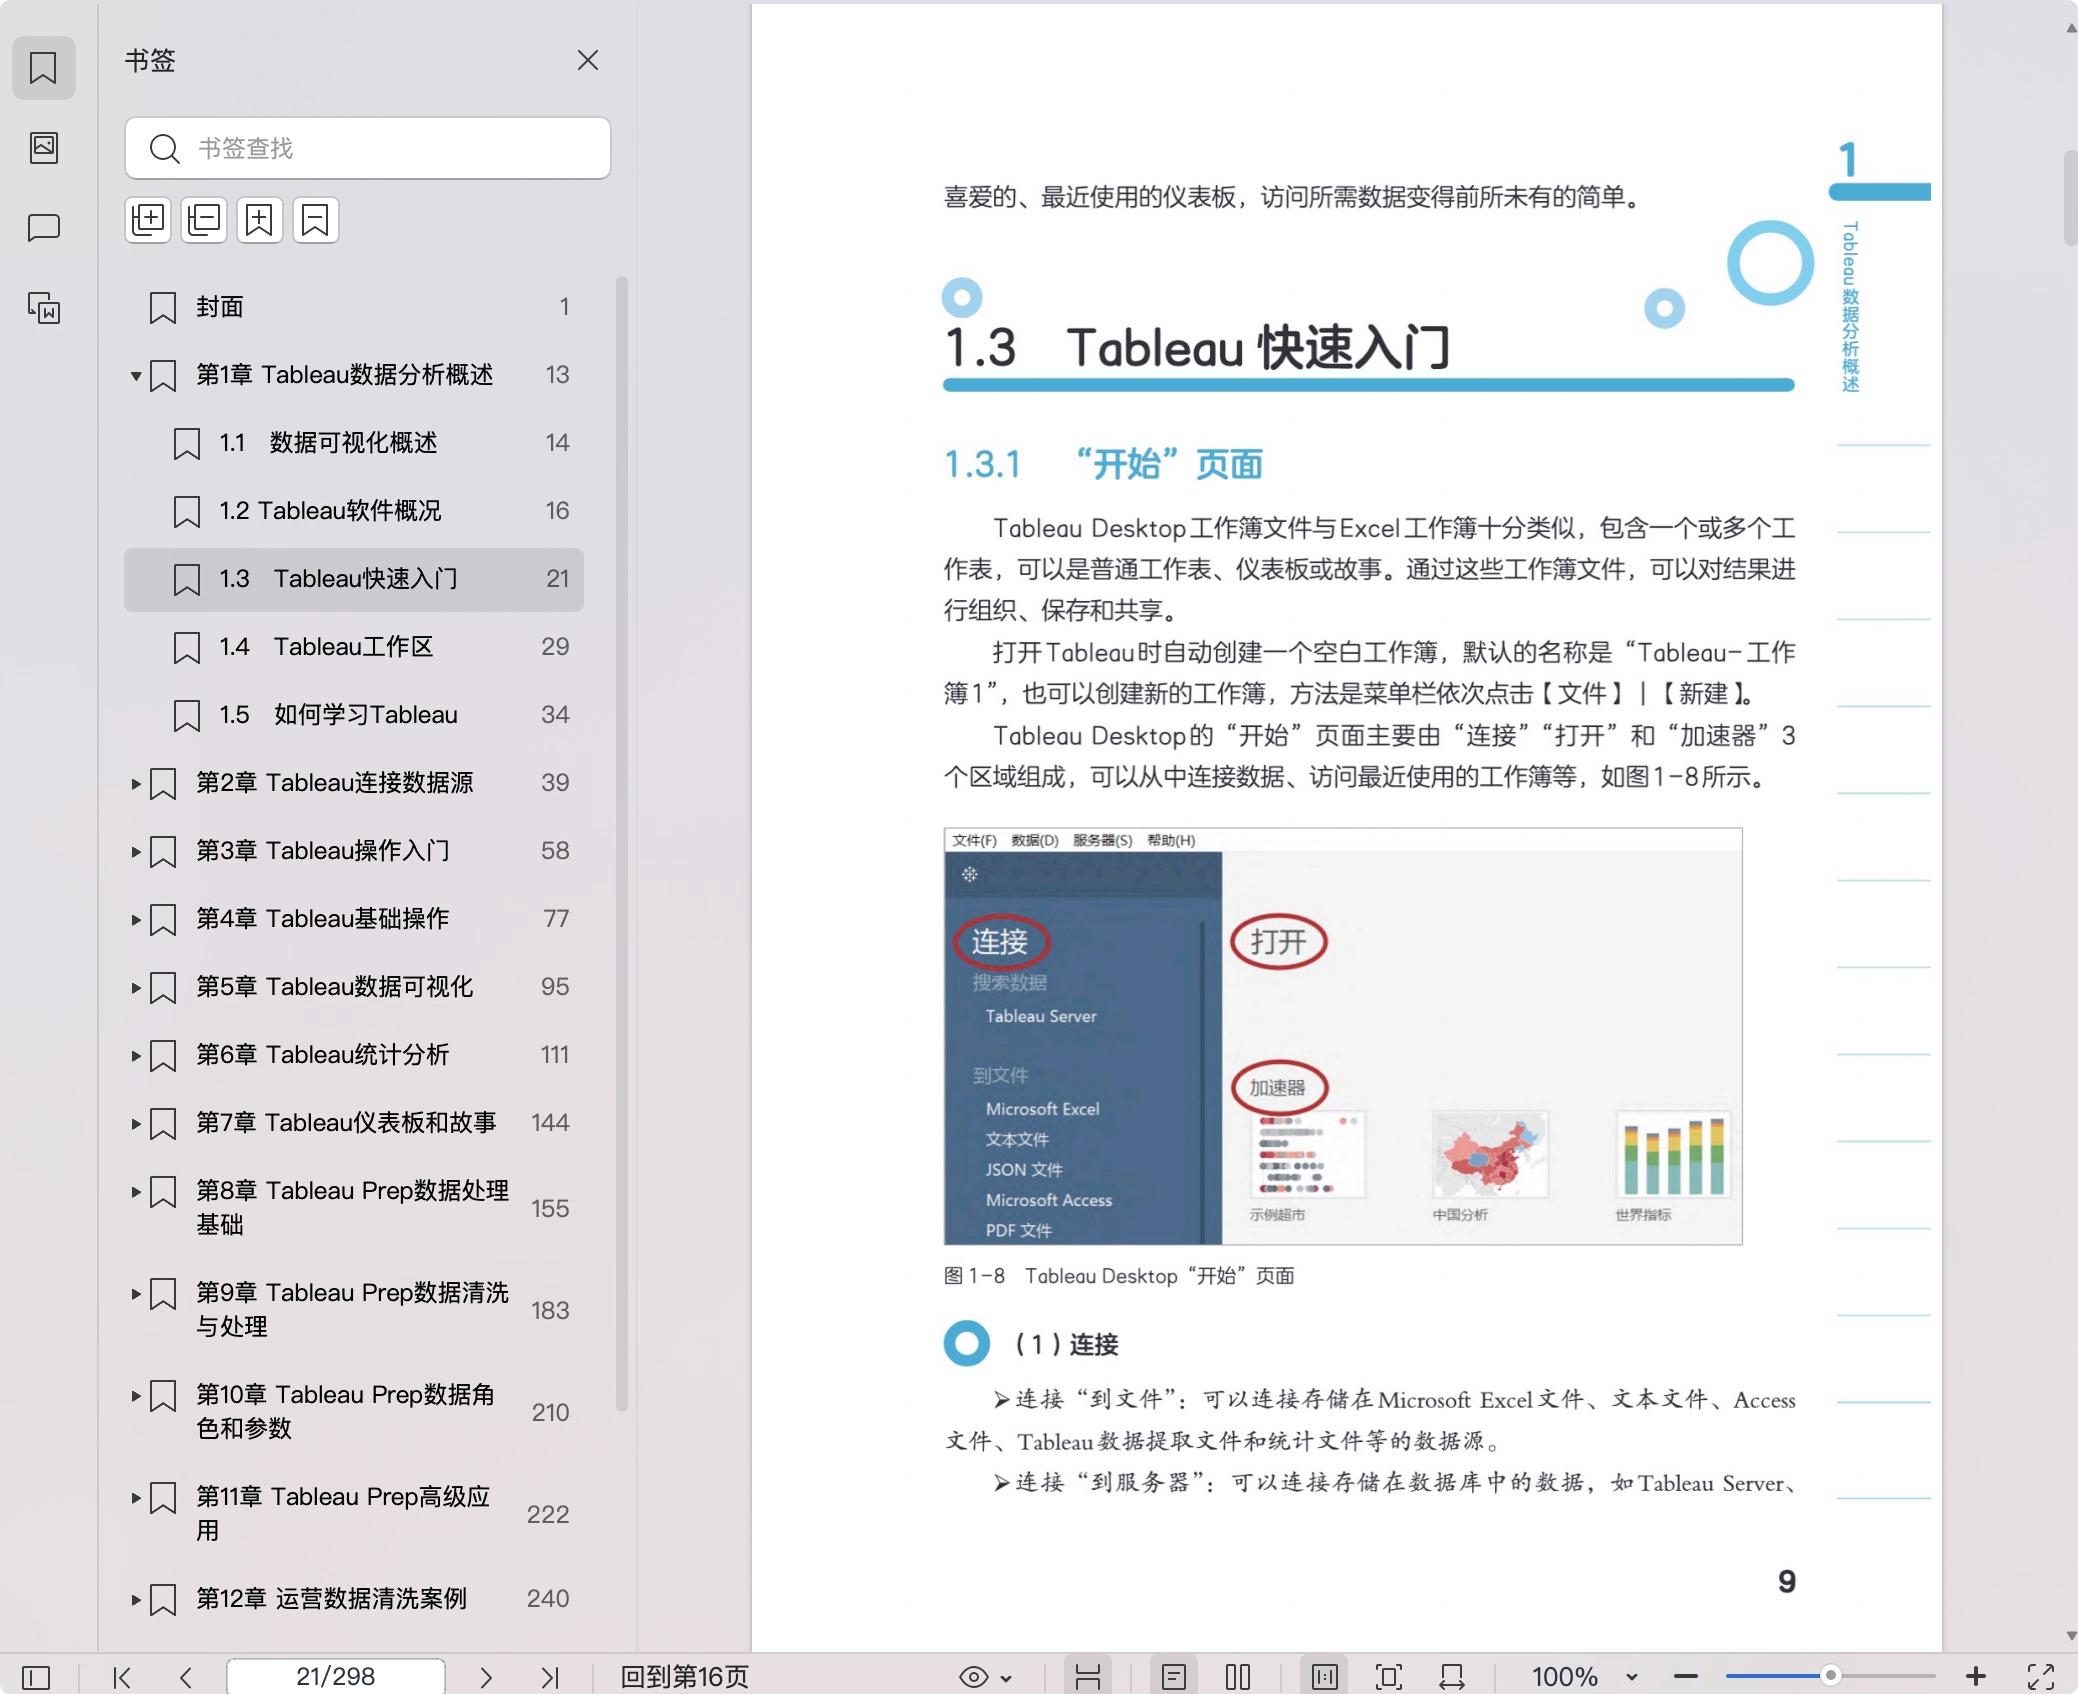
Task: Expand 第10章 Tableau Prep数据角色和参数 chapter
Action: pos(135,1395)
